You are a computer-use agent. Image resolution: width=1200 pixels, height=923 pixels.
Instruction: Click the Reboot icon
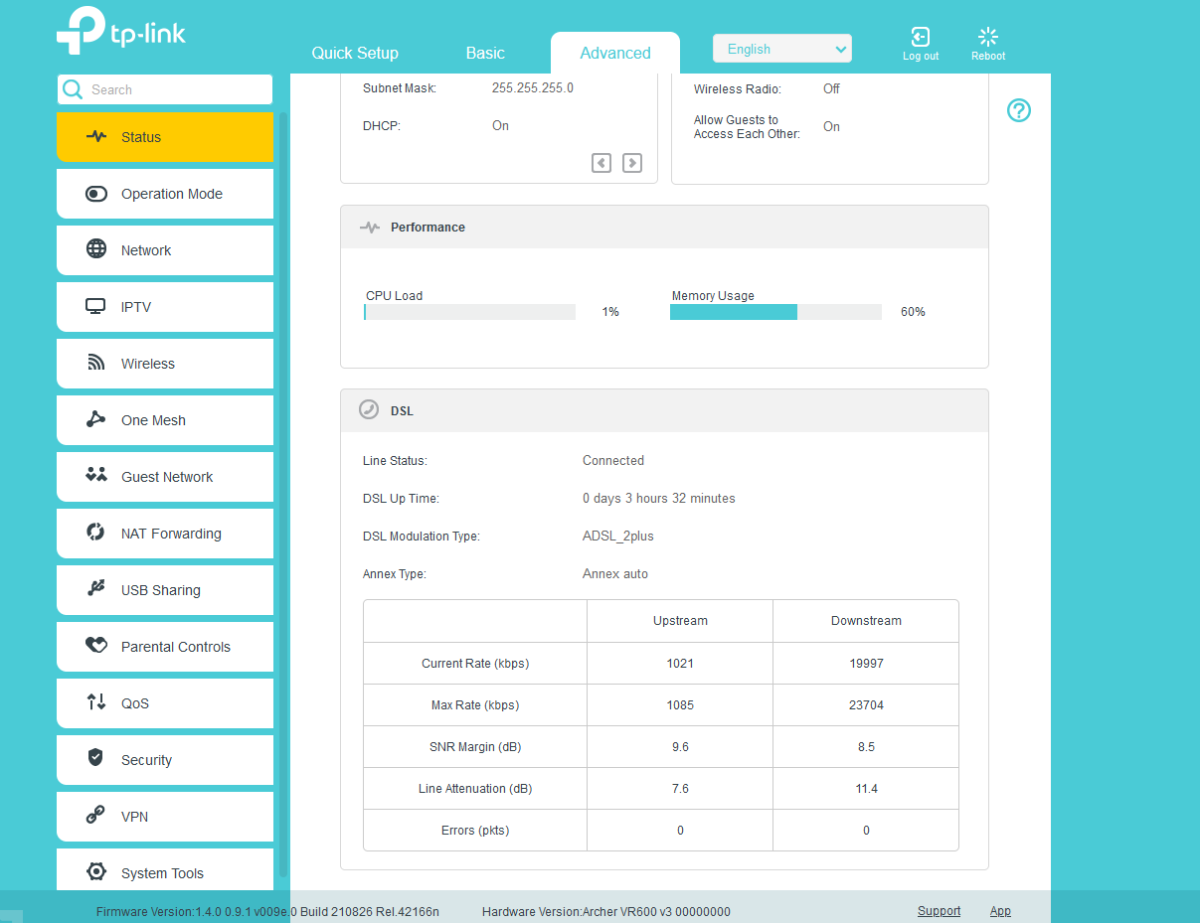coord(987,39)
